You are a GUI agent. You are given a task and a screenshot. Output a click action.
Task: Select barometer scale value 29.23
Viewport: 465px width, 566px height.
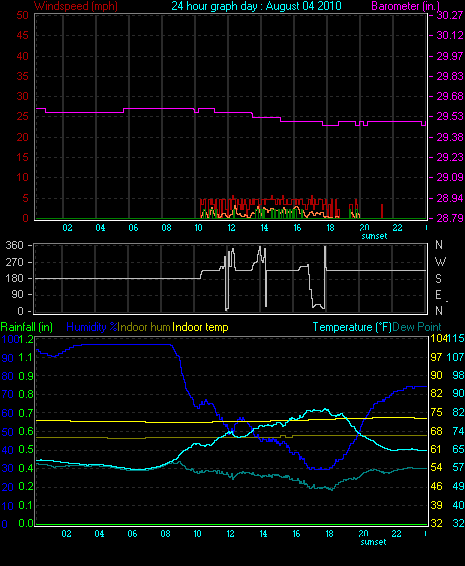coord(450,157)
